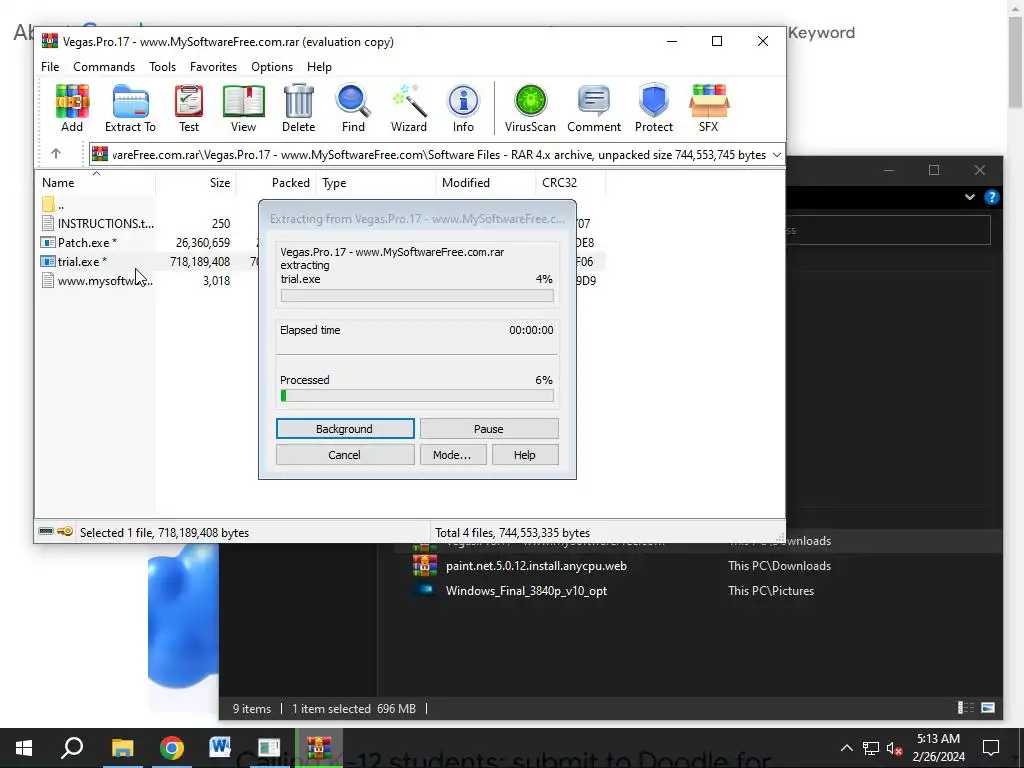Click the key password icon in status bar

[x=65, y=532]
